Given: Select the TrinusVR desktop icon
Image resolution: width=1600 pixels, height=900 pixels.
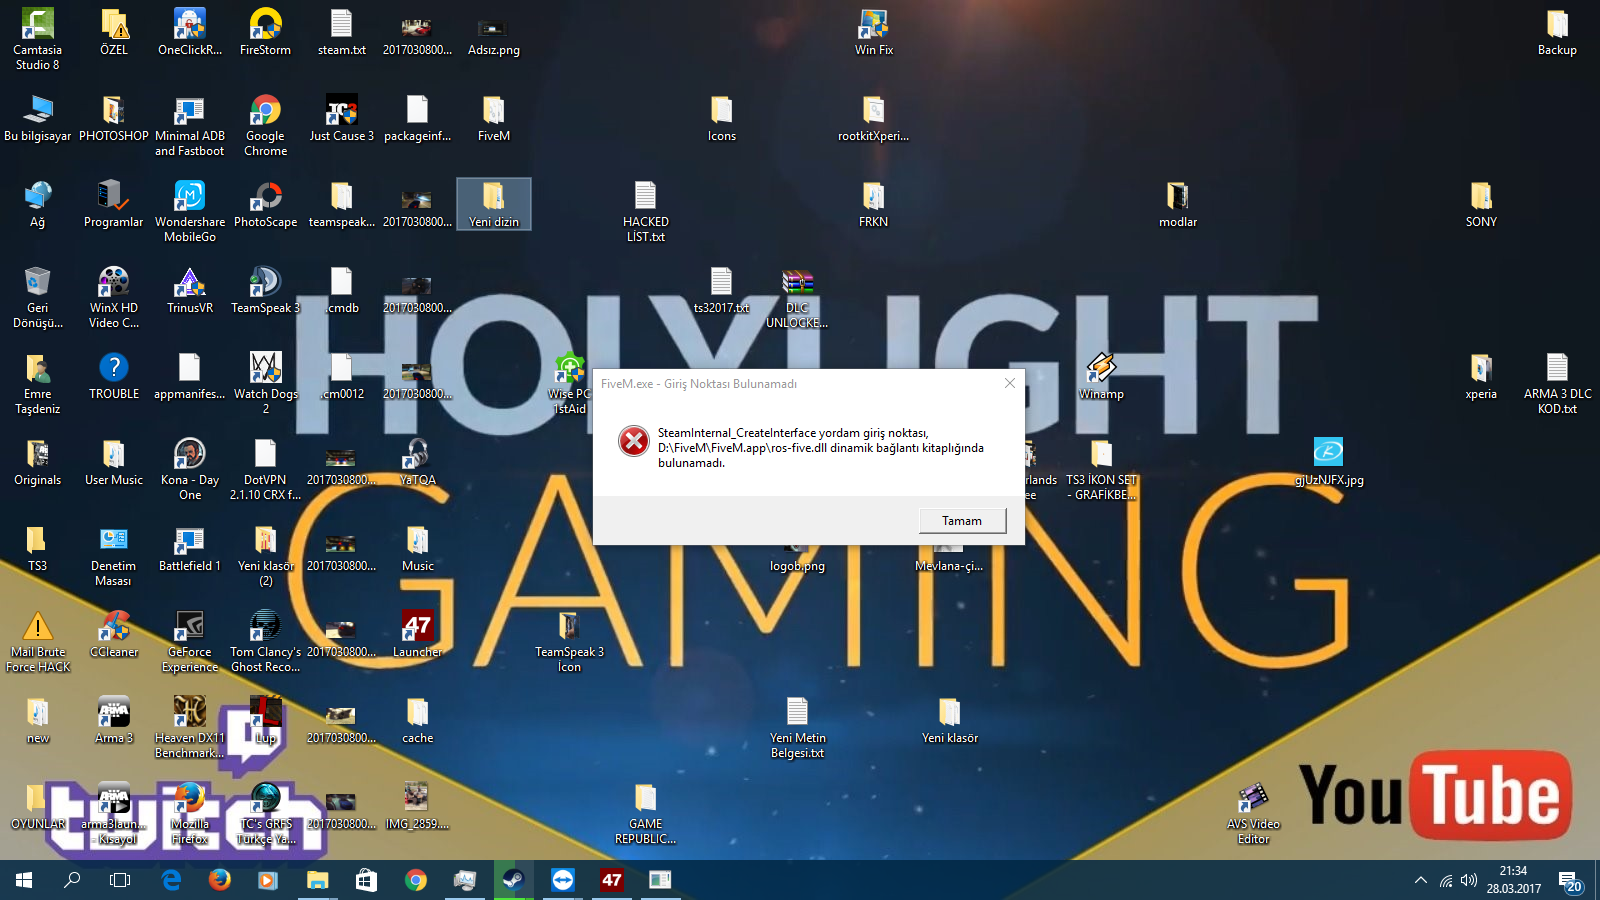Looking at the screenshot, I should (x=190, y=291).
